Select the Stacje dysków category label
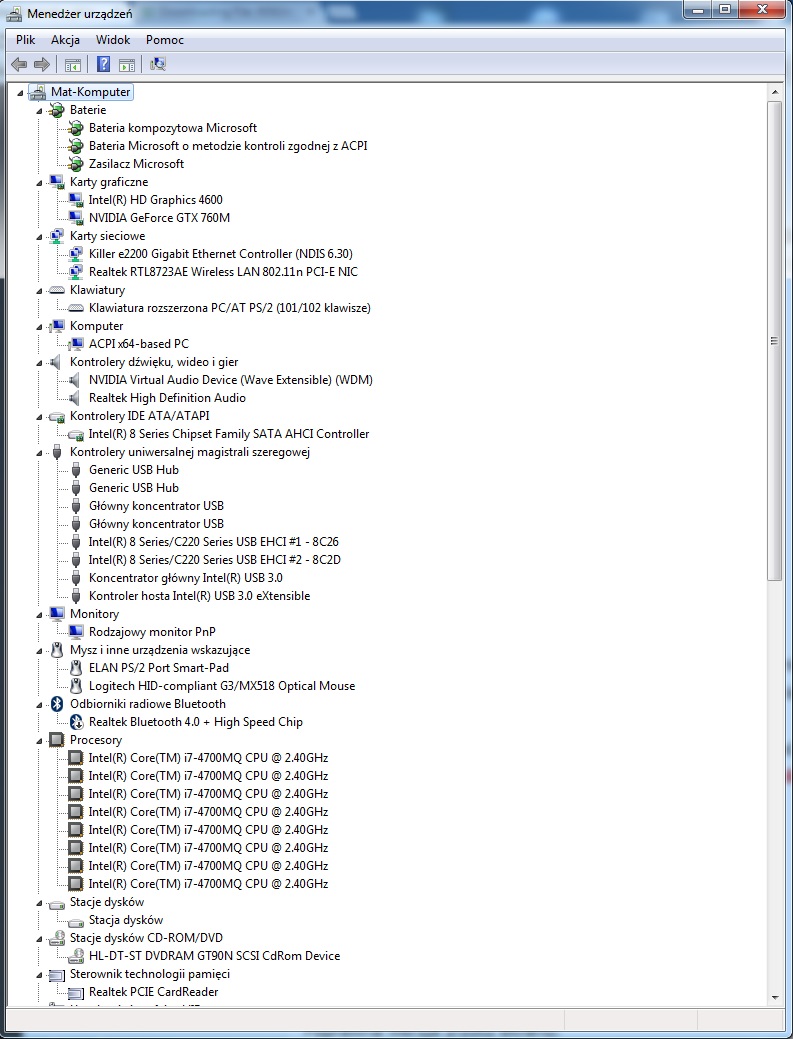This screenshot has height=1039, width=793. click(x=107, y=902)
